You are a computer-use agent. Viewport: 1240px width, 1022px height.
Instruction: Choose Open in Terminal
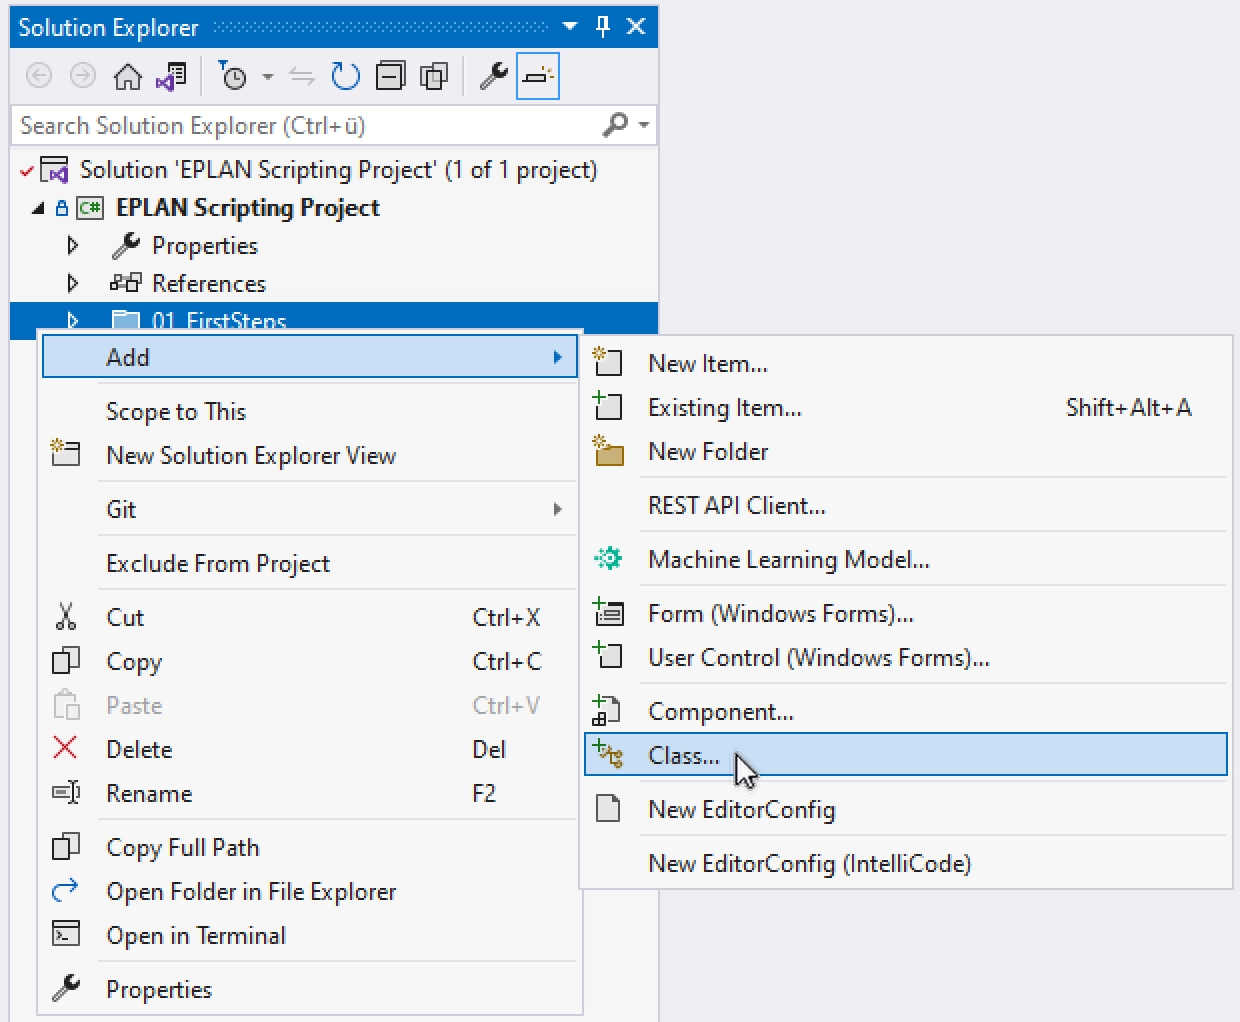(x=310, y=935)
